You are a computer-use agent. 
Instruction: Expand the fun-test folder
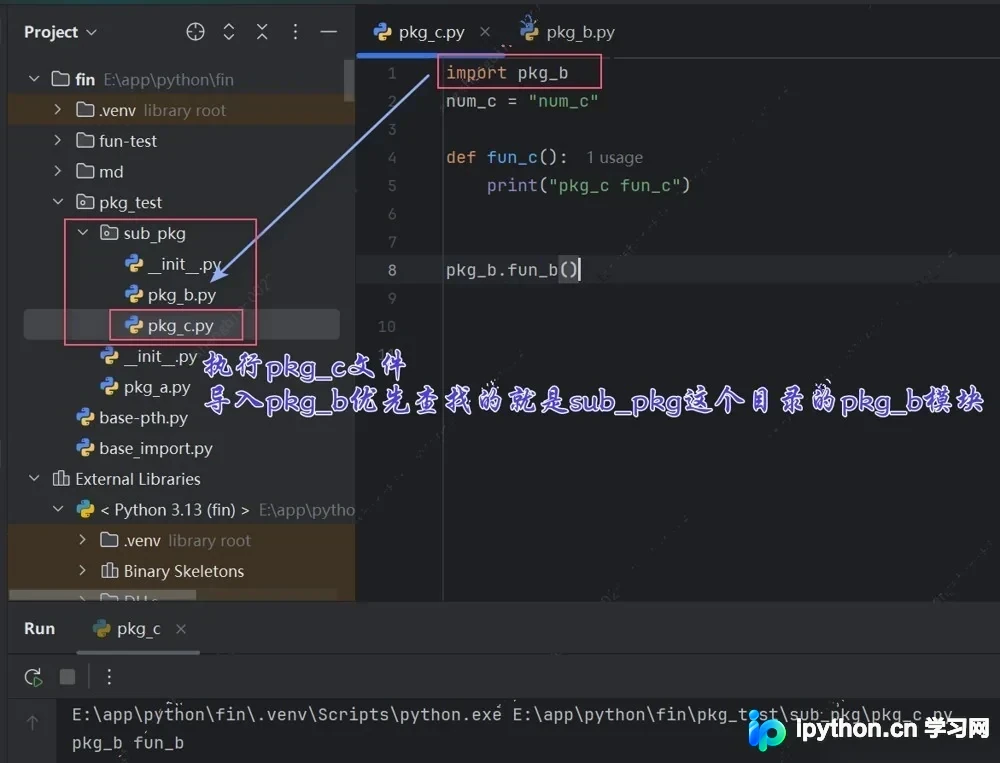click(57, 140)
